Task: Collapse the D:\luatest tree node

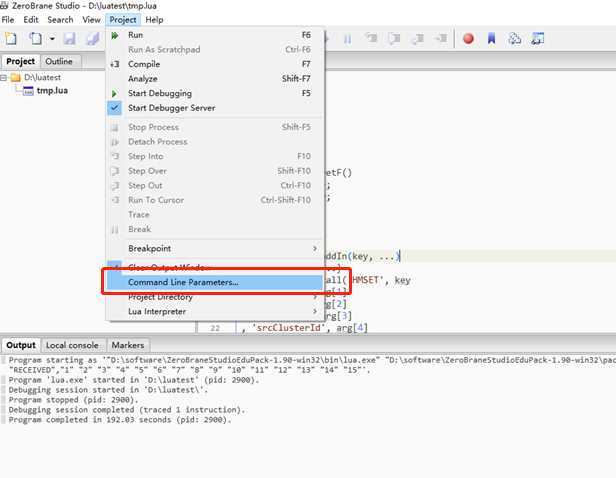Action: (x=4, y=77)
